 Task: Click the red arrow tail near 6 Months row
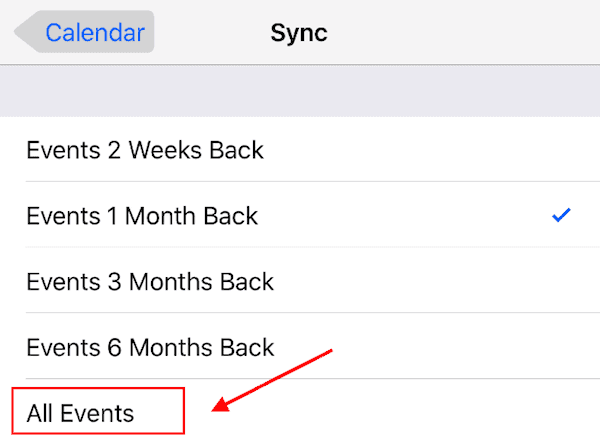(325, 353)
